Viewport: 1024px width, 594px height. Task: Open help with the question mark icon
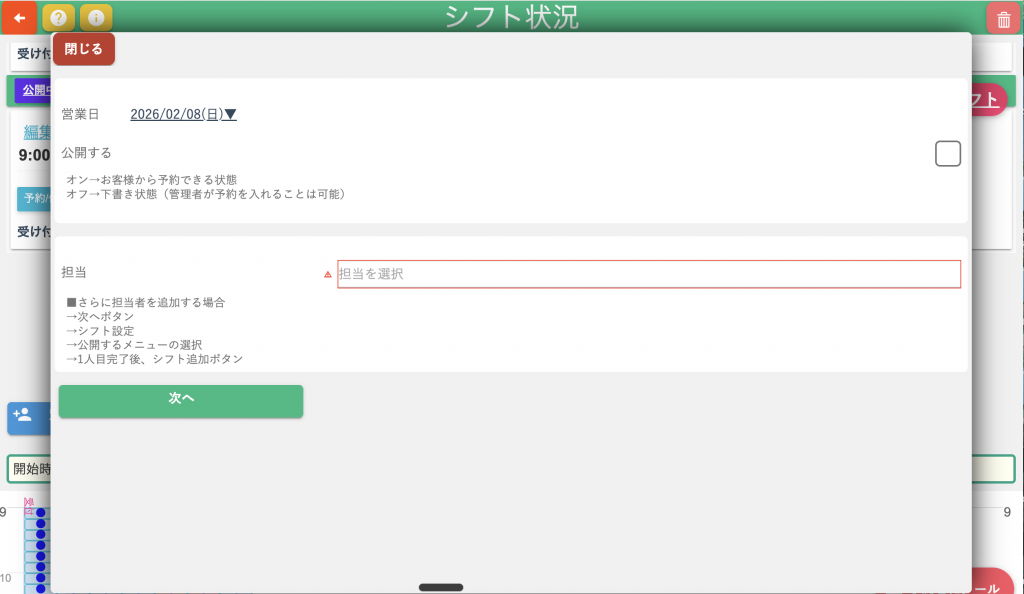pyautogui.click(x=59, y=18)
